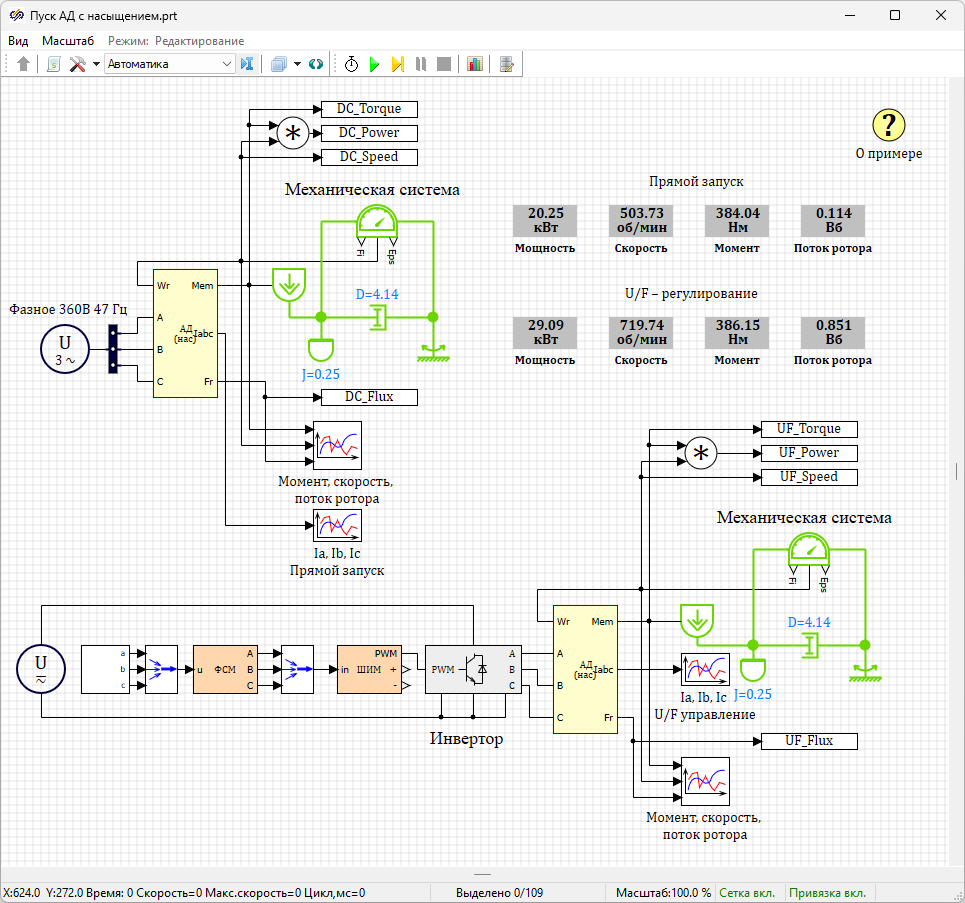Open the yellow question mark 'О примере' icon

(x=888, y=125)
